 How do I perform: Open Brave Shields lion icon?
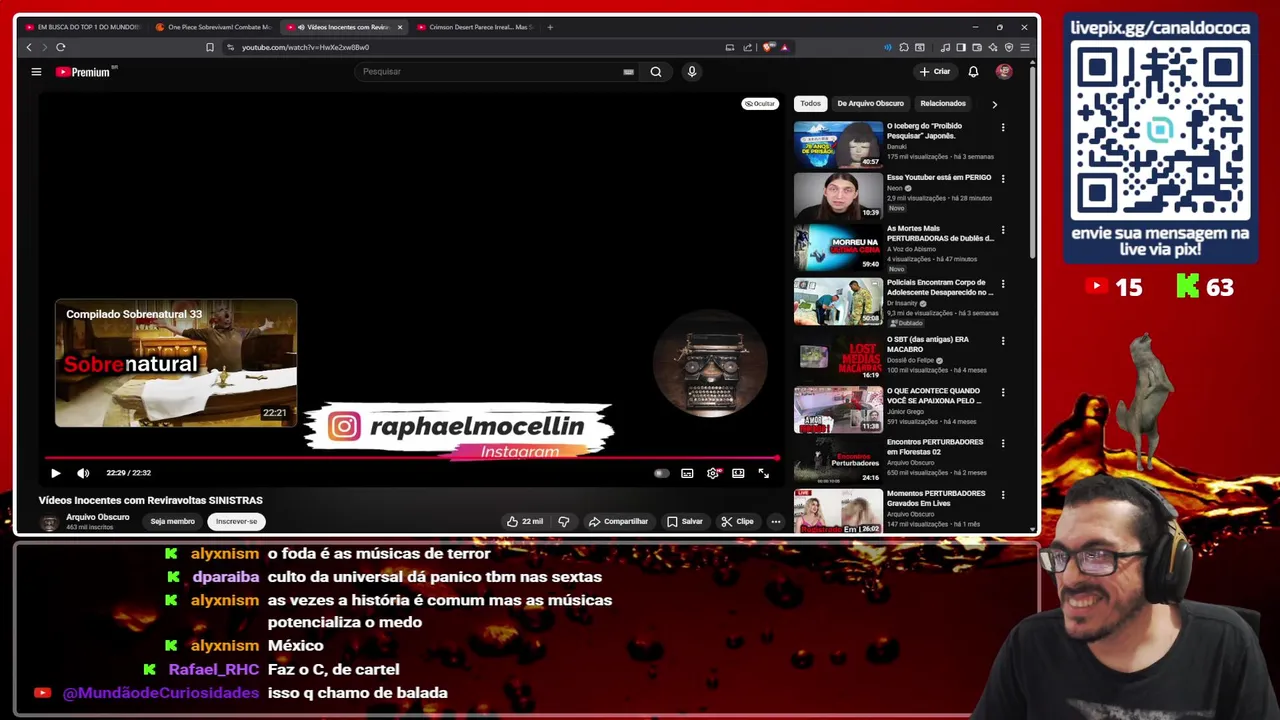click(768, 47)
